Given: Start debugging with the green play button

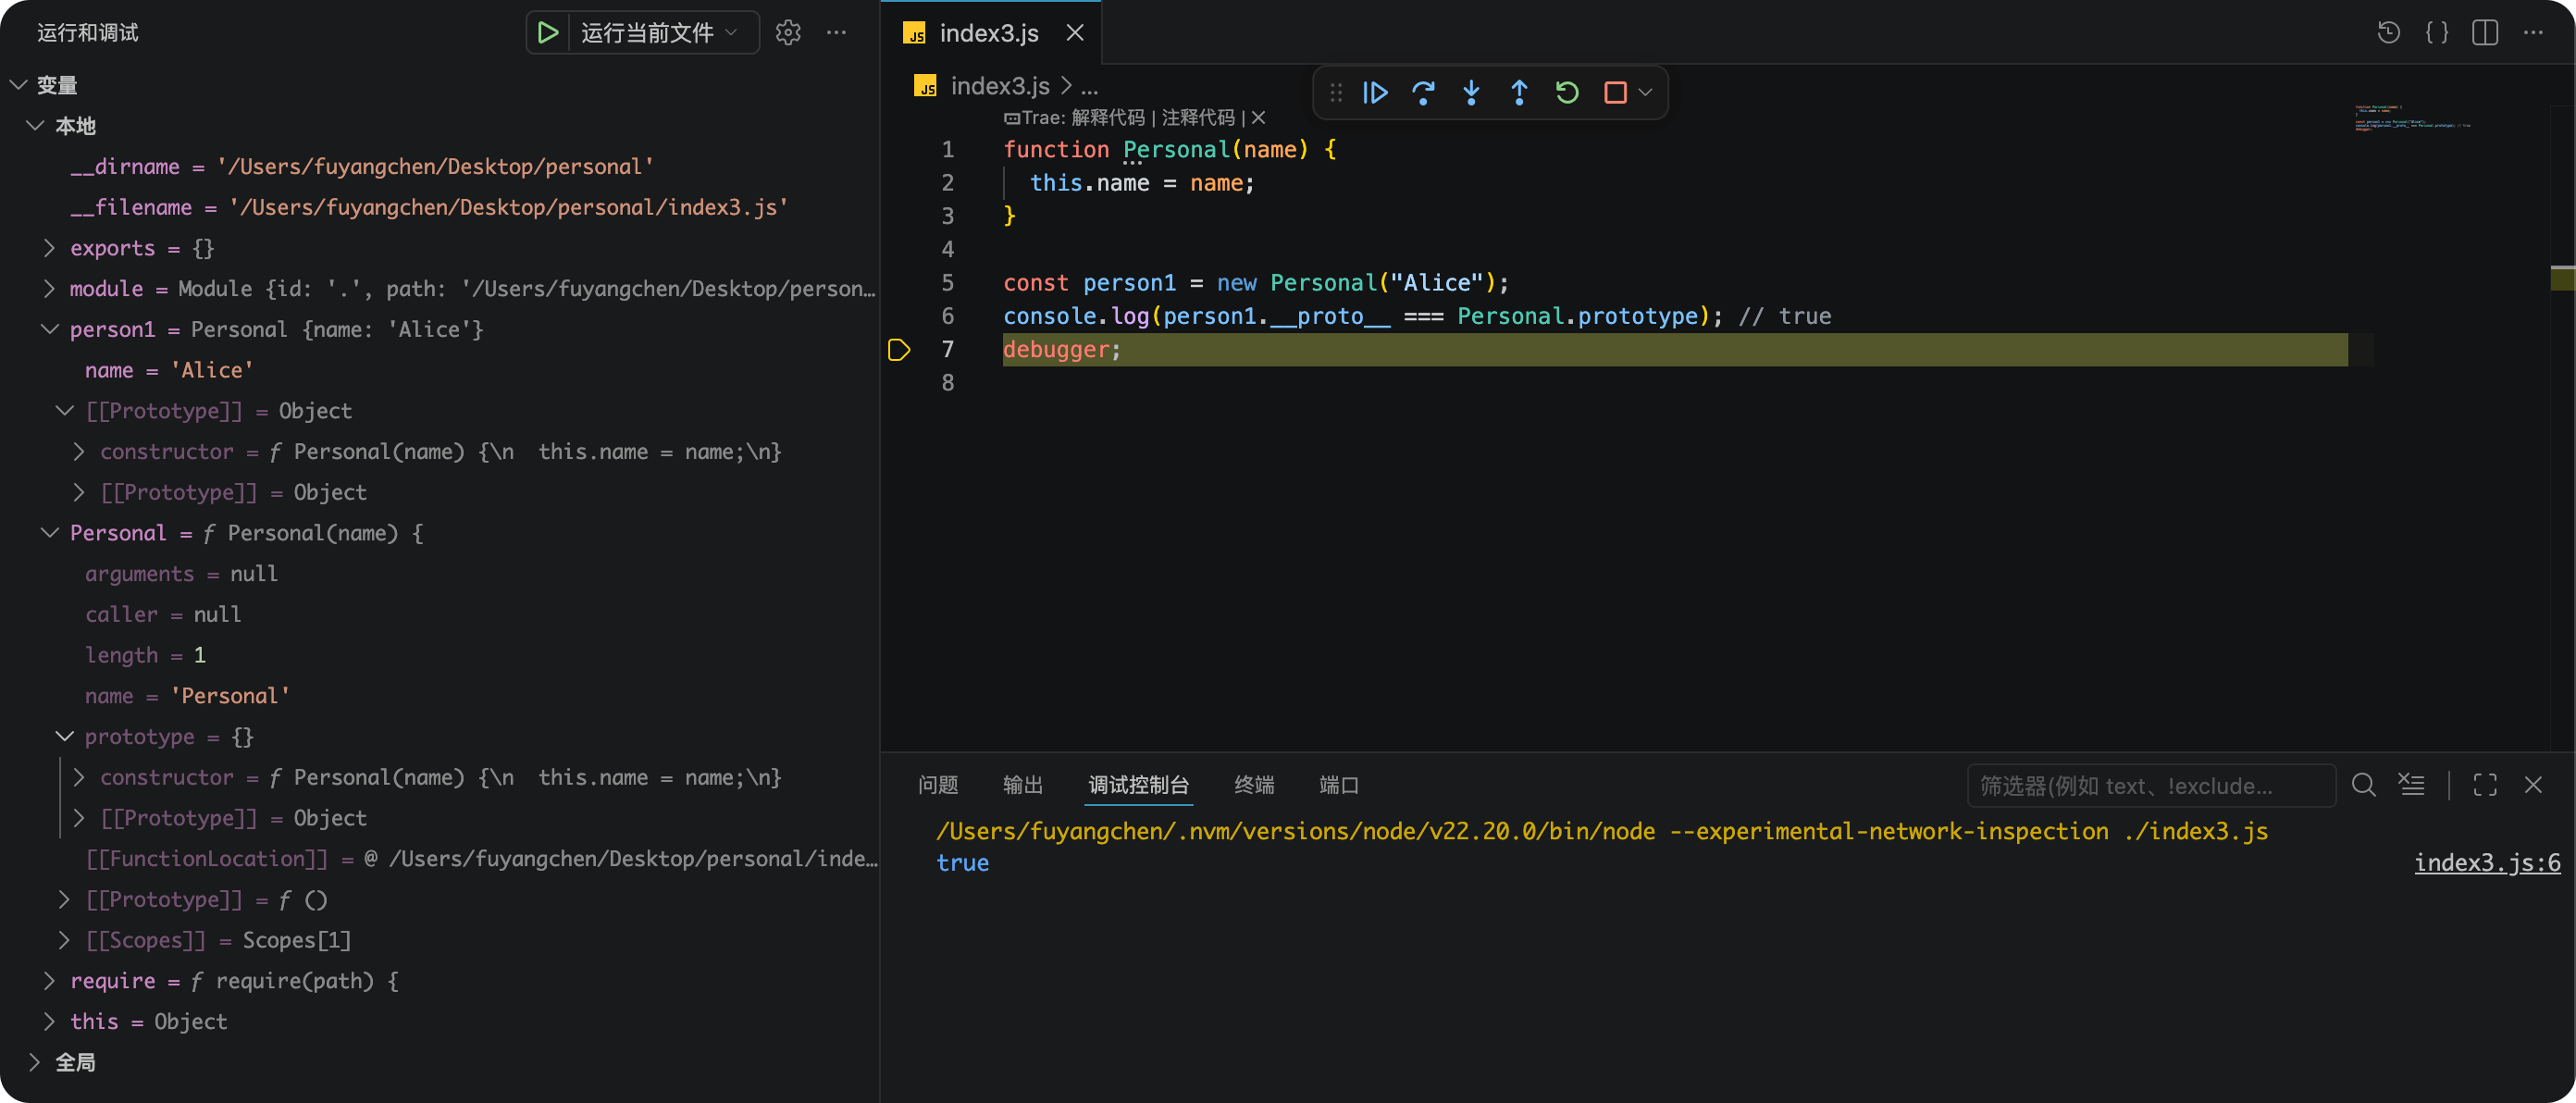Looking at the screenshot, I should pos(547,33).
